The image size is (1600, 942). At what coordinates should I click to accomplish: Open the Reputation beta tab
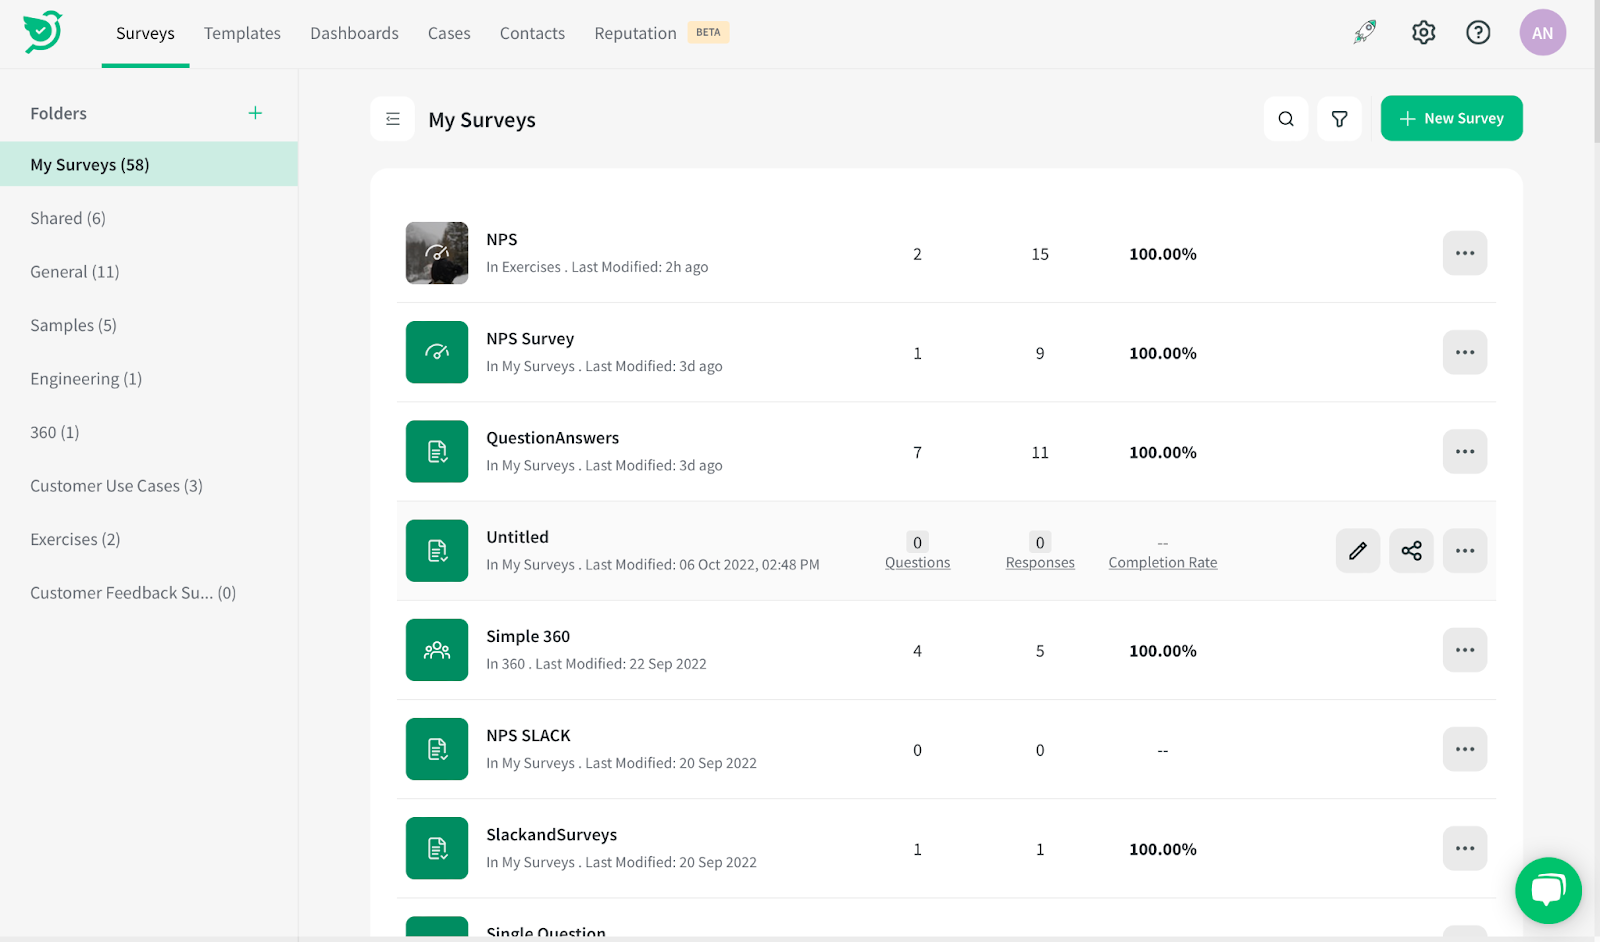661,33
